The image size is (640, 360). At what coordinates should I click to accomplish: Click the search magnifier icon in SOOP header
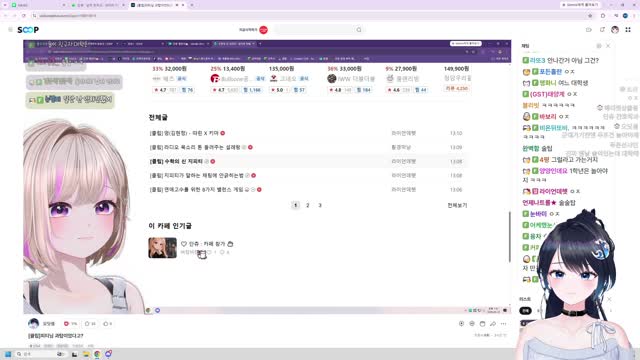tap(359, 29)
